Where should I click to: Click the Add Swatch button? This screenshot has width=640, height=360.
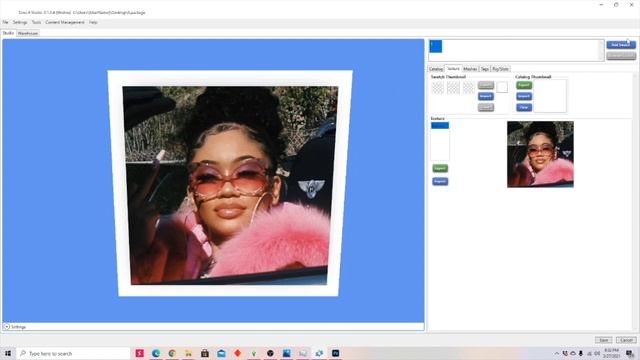[x=621, y=45]
